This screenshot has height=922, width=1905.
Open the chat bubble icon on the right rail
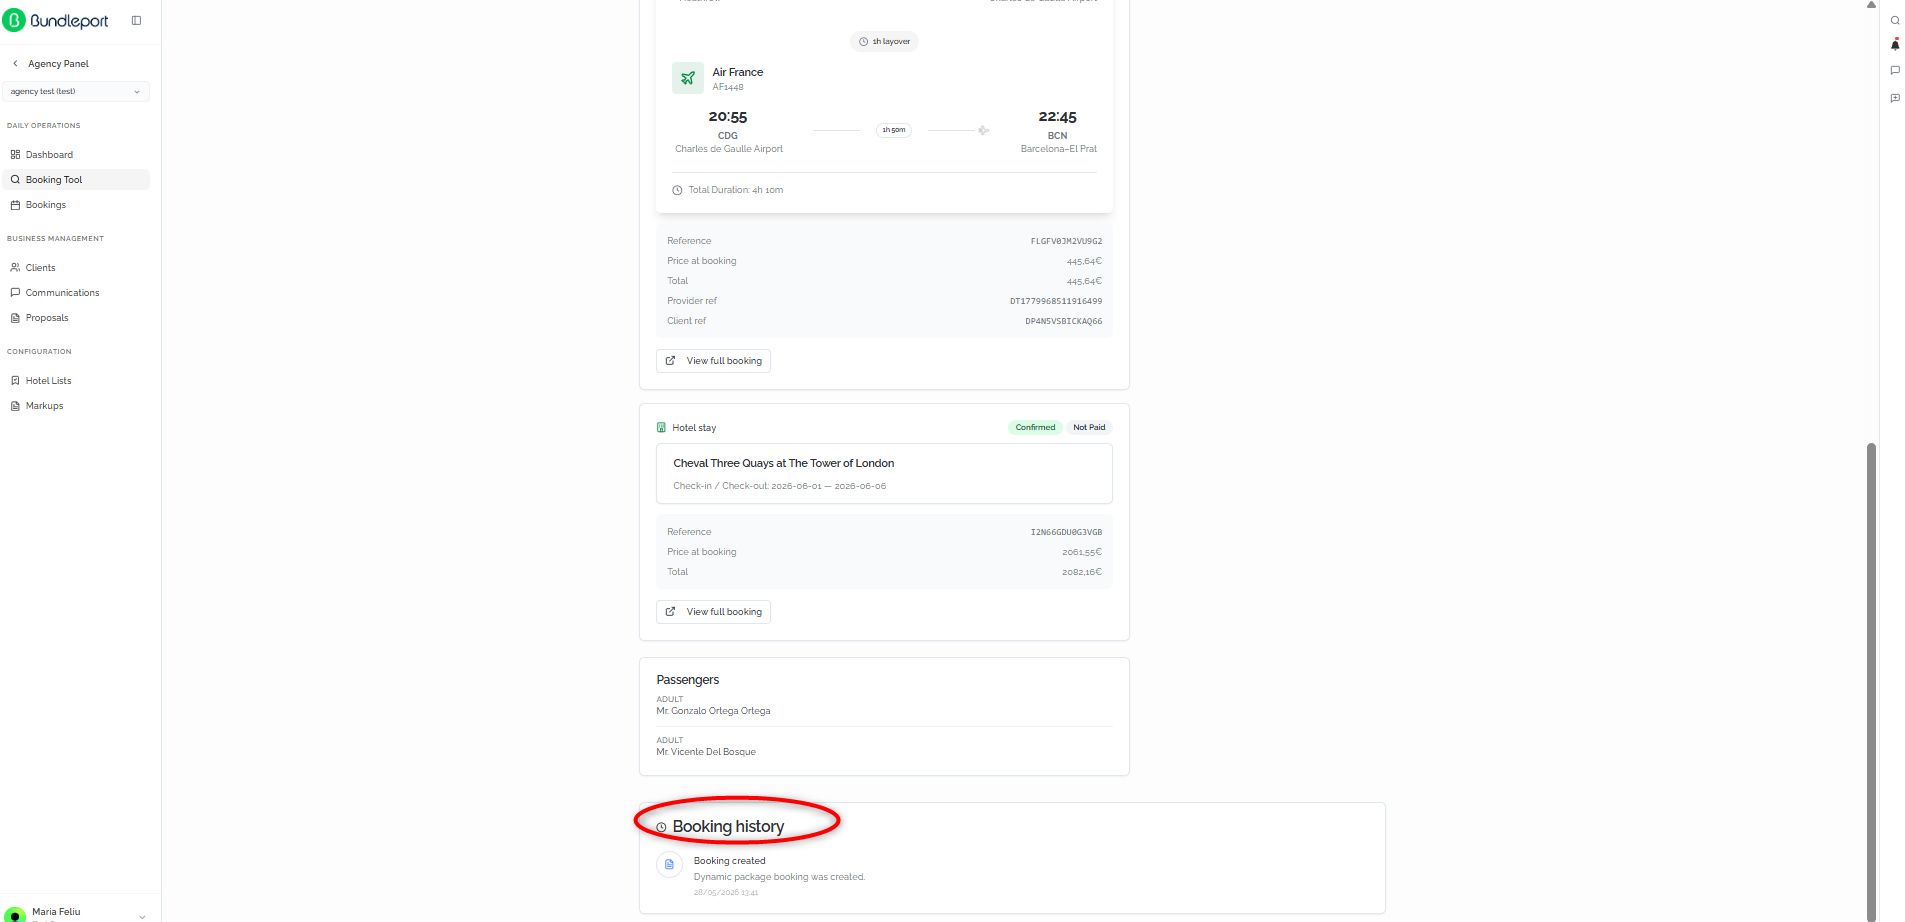(1894, 70)
